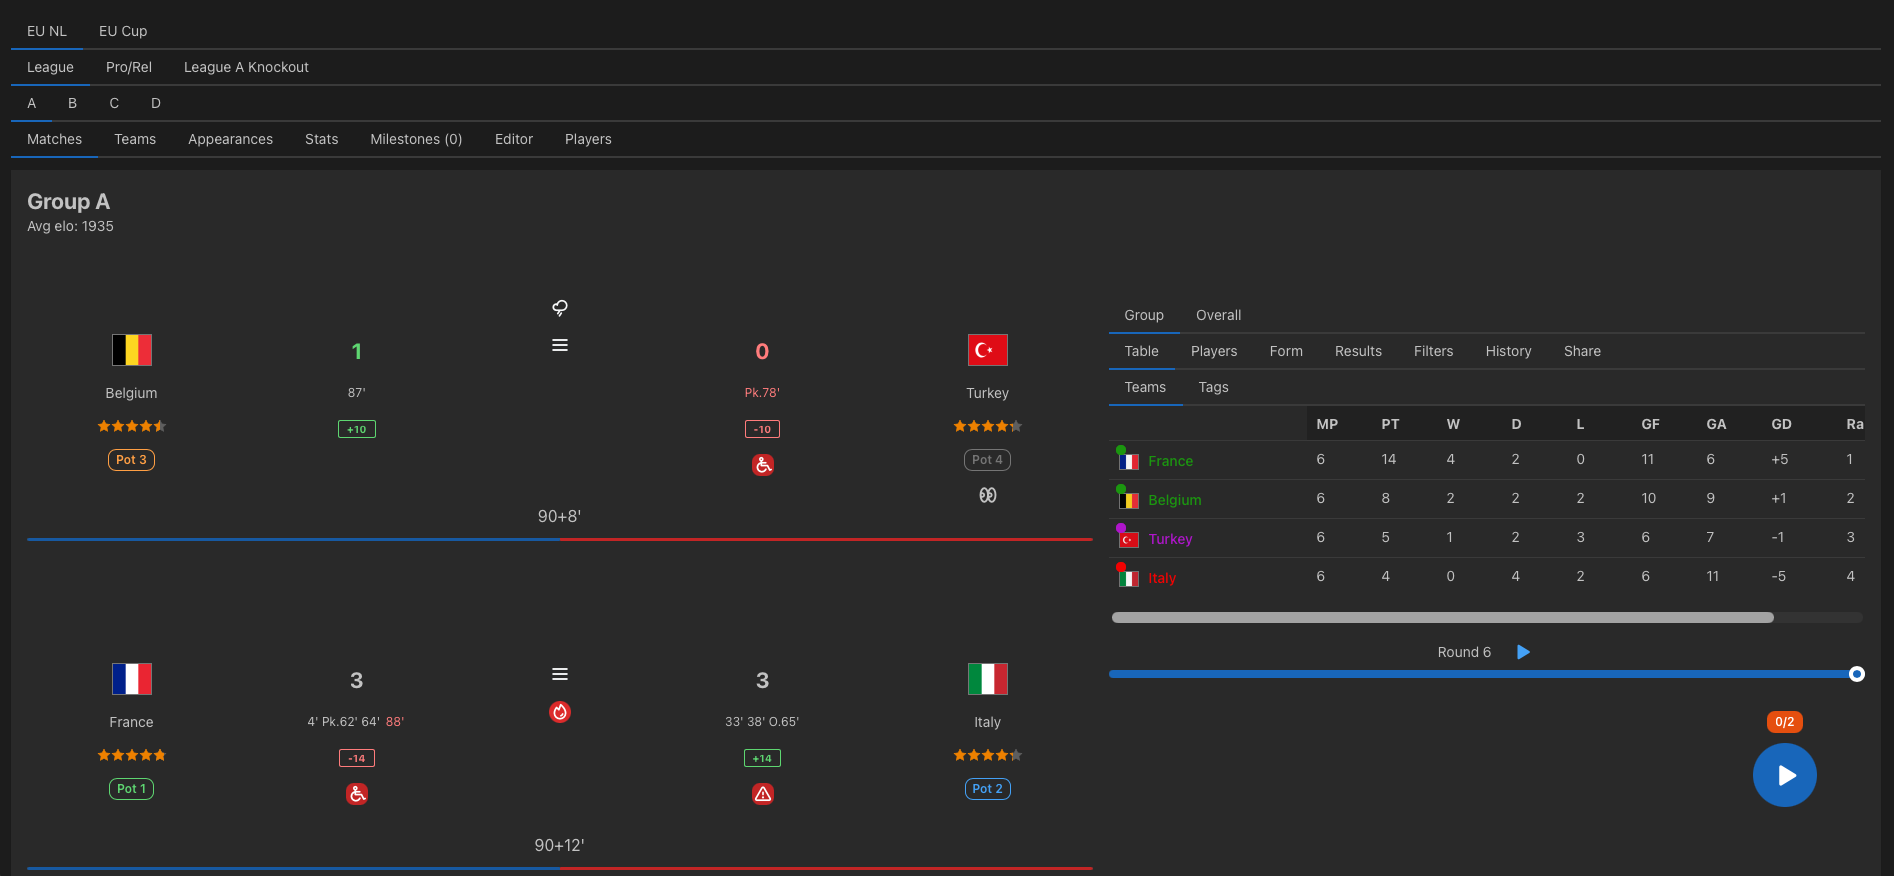Click the rivalry icon below Turkey's Pot 4
Viewport: 1894px width, 876px height.
click(988, 495)
